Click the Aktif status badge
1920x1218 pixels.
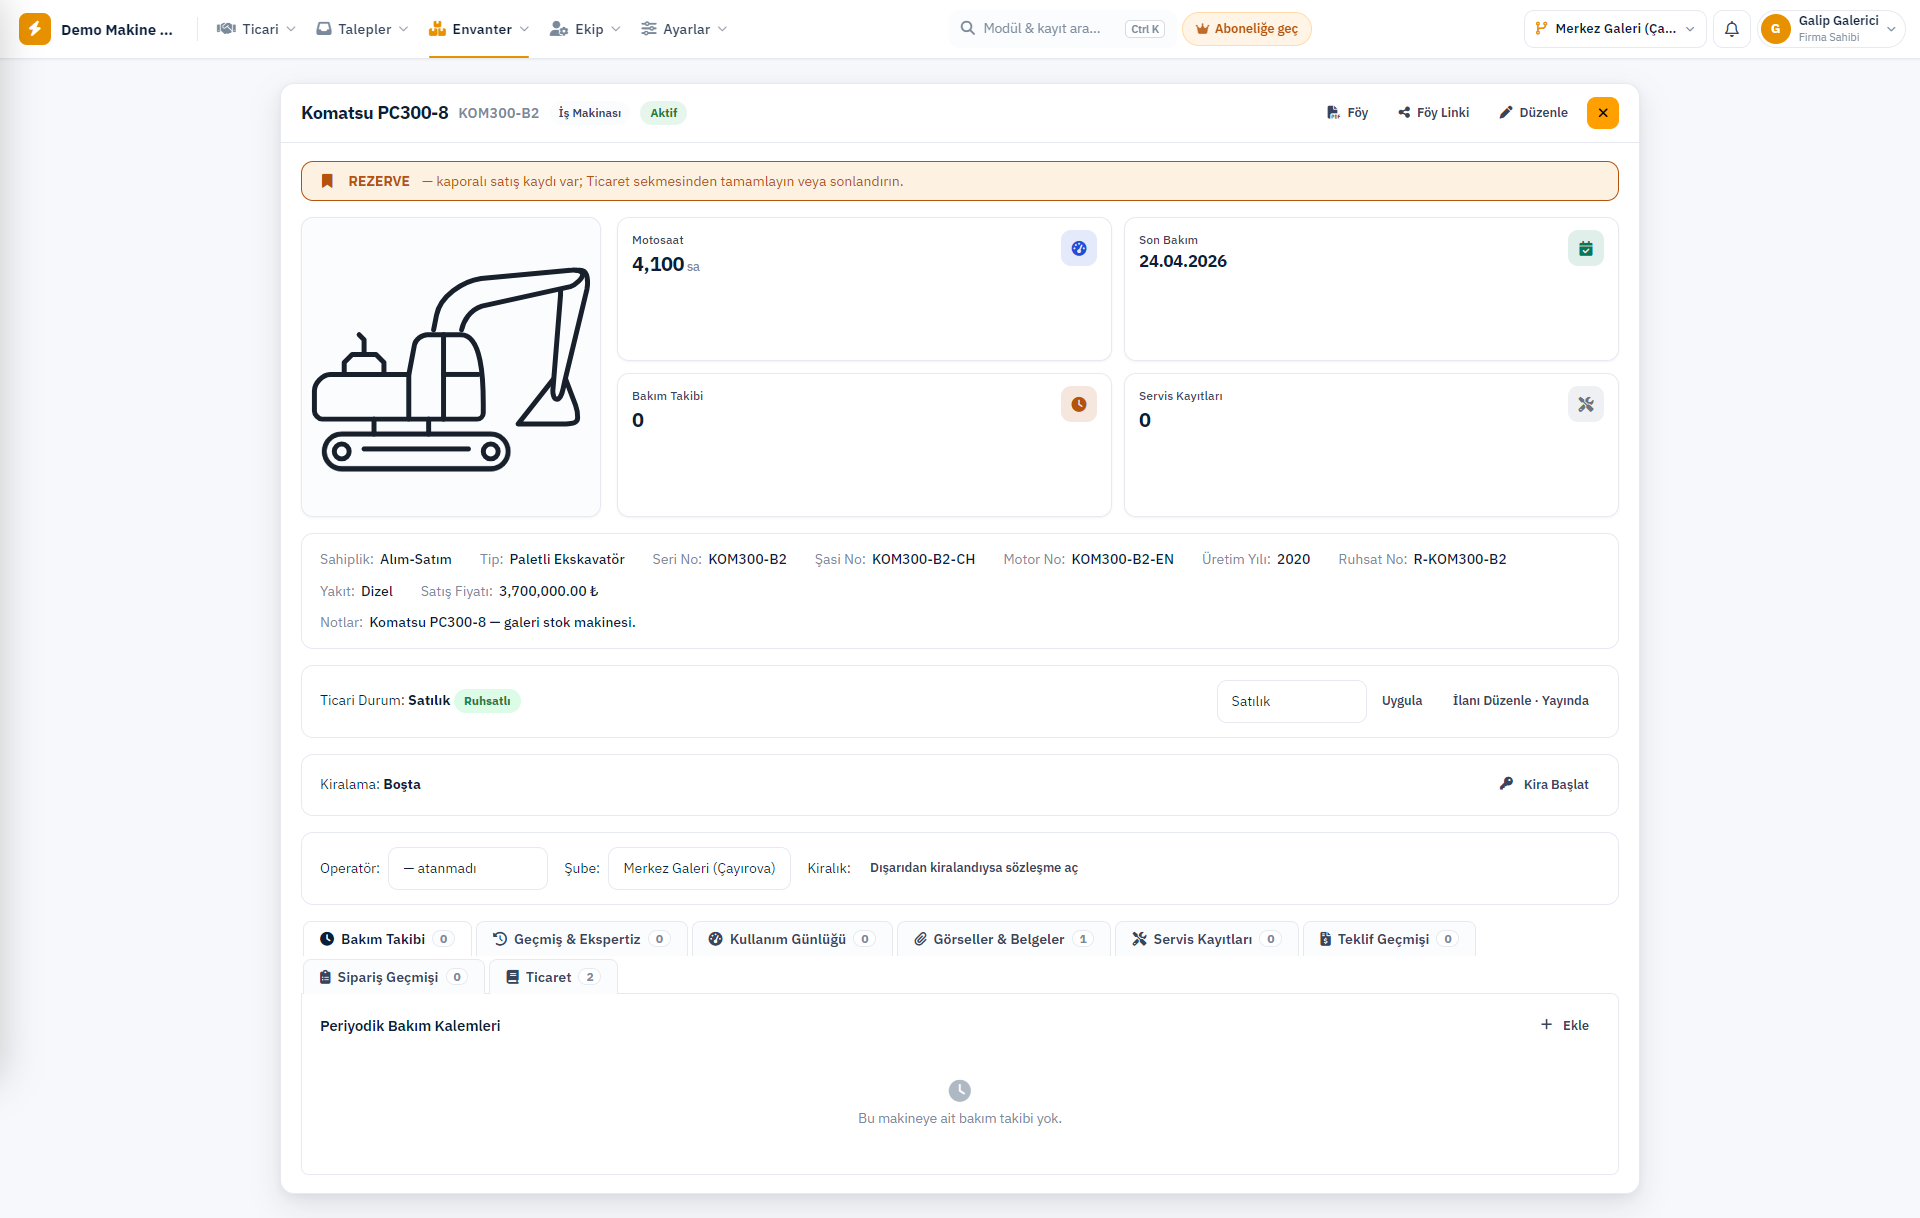(664, 113)
